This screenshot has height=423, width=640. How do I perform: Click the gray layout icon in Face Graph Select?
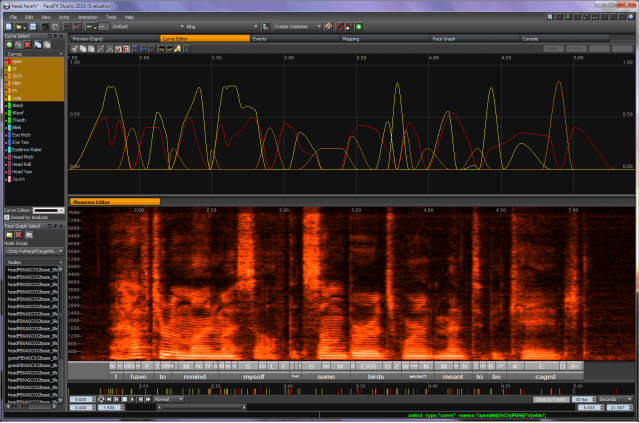[x=29, y=235]
